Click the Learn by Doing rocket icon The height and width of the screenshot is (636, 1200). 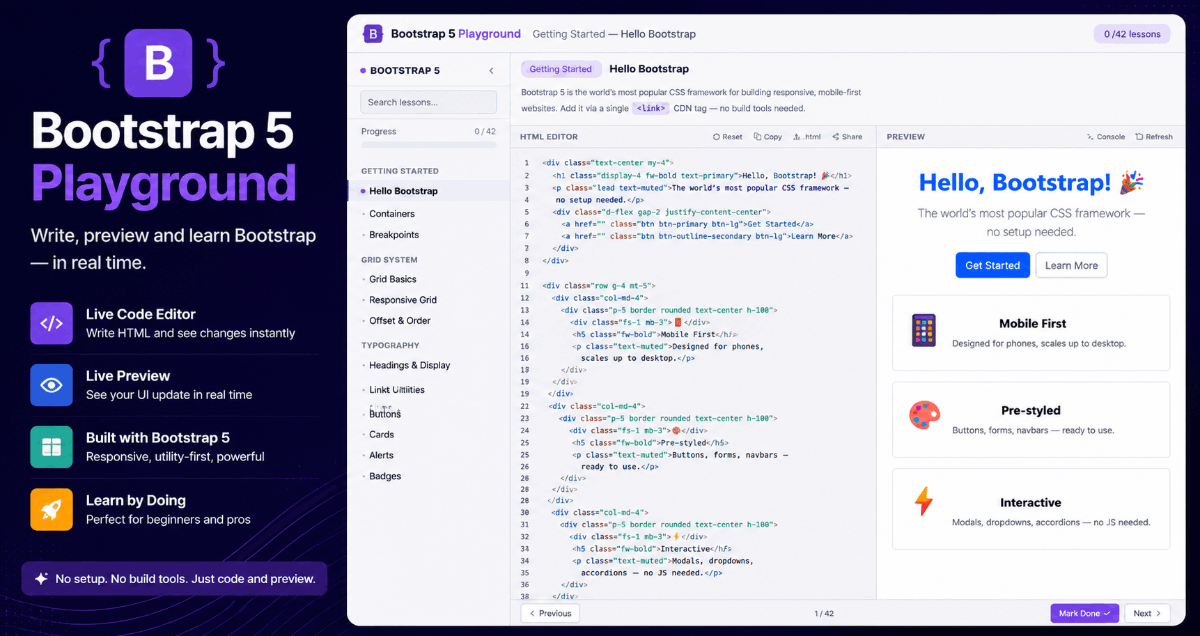click(x=51, y=509)
